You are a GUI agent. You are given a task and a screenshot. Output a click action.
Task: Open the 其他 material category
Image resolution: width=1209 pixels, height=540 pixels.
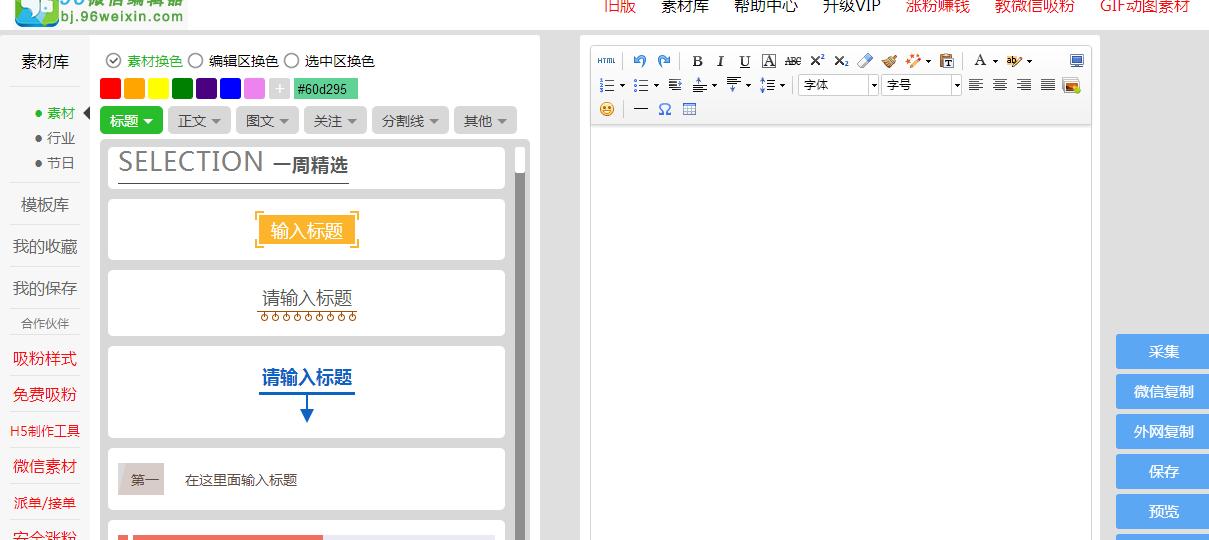click(485, 120)
